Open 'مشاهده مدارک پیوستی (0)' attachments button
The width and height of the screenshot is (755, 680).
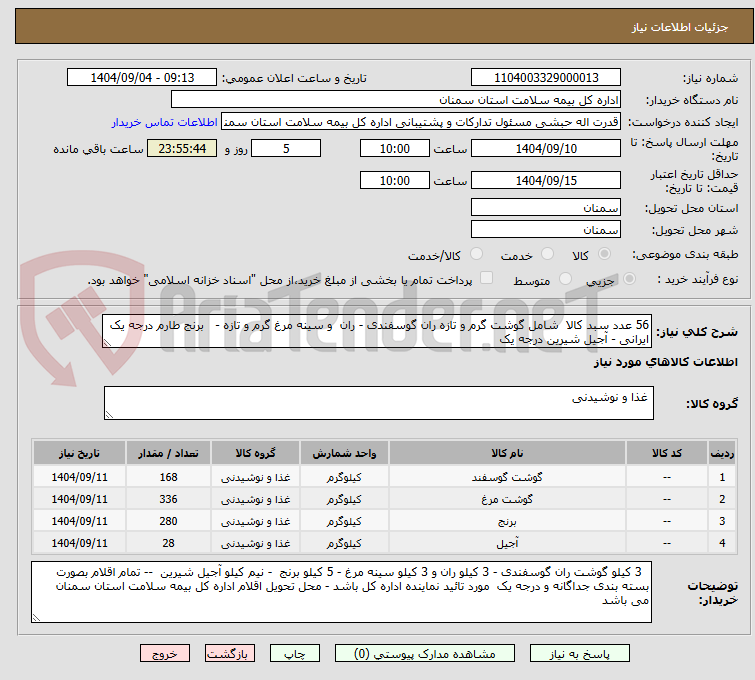click(425, 654)
